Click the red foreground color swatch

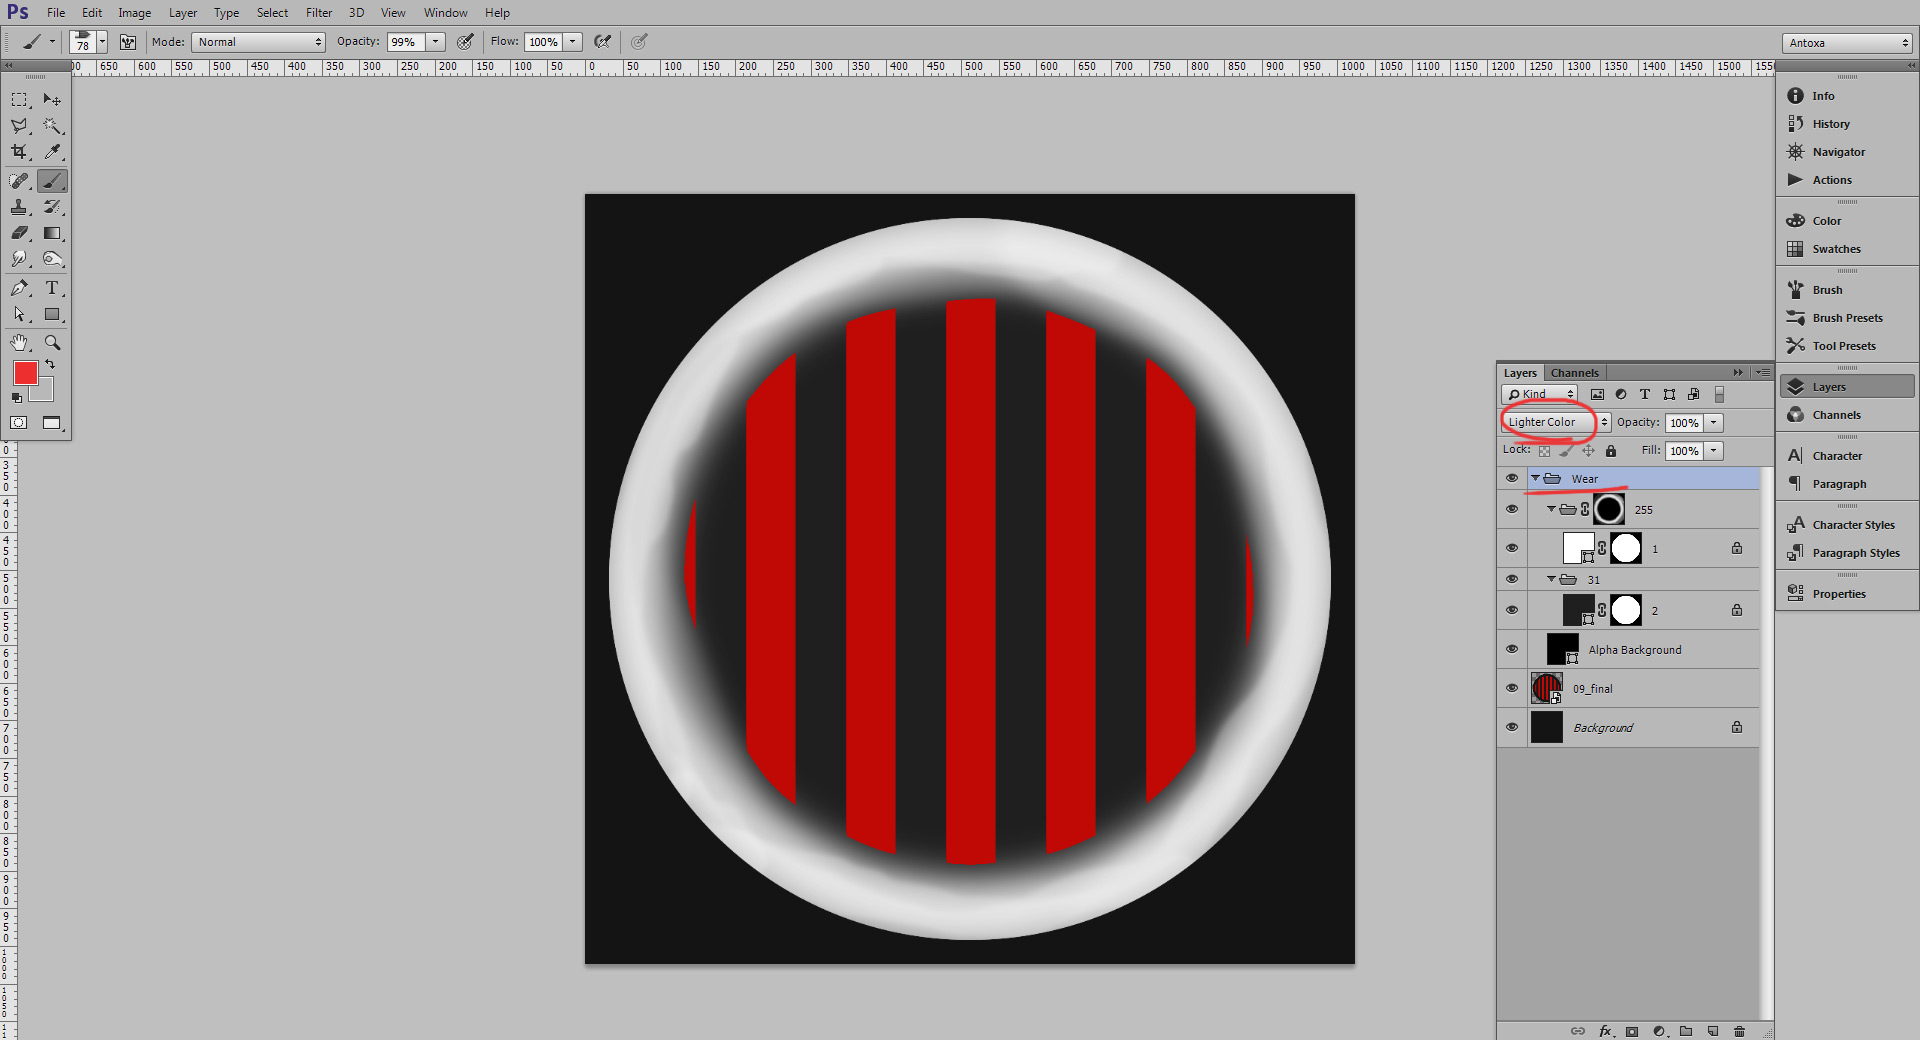pos(25,372)
